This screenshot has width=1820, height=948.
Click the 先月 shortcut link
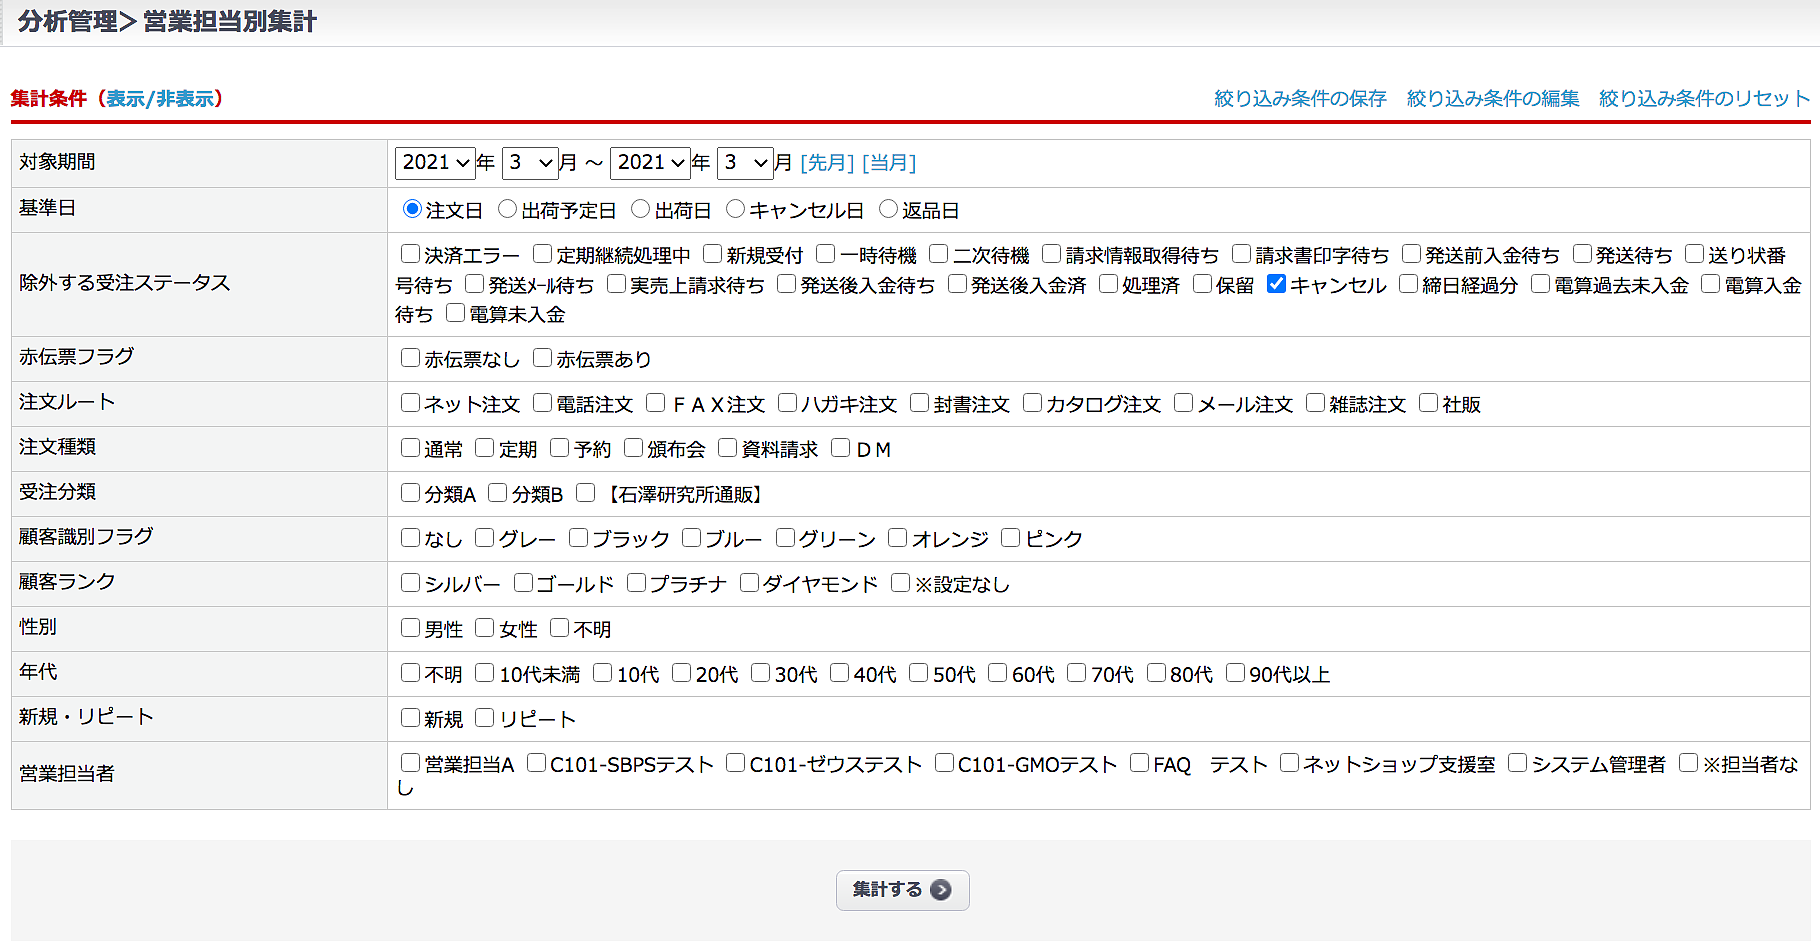coord(827,163)
